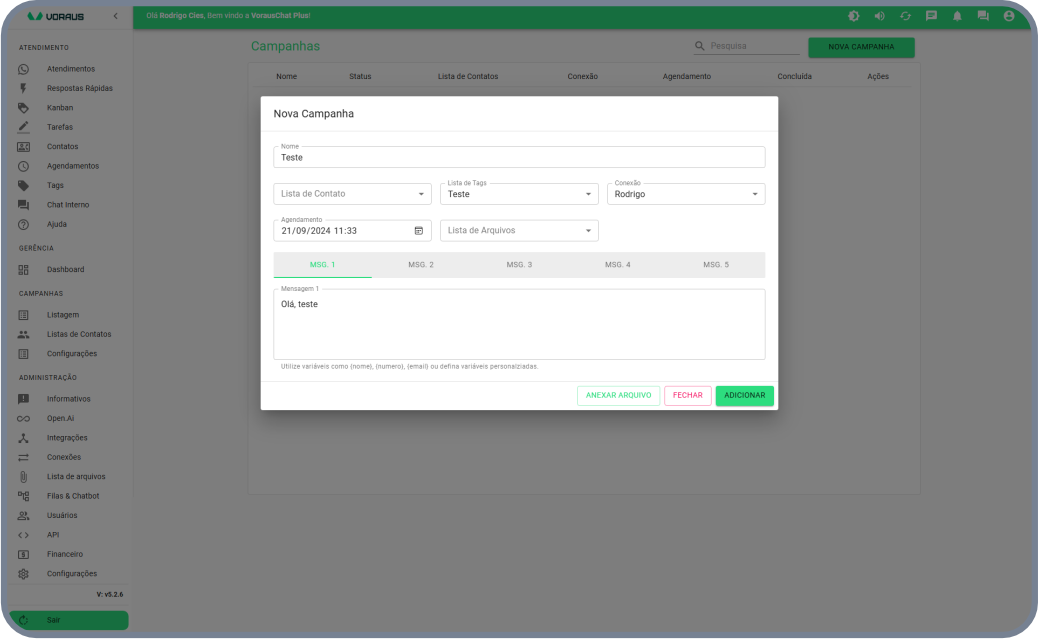Expand the Conexão dropdown showing Rodrigo
This screenshot has width=1038, height=639.
[x=754, y=194]
